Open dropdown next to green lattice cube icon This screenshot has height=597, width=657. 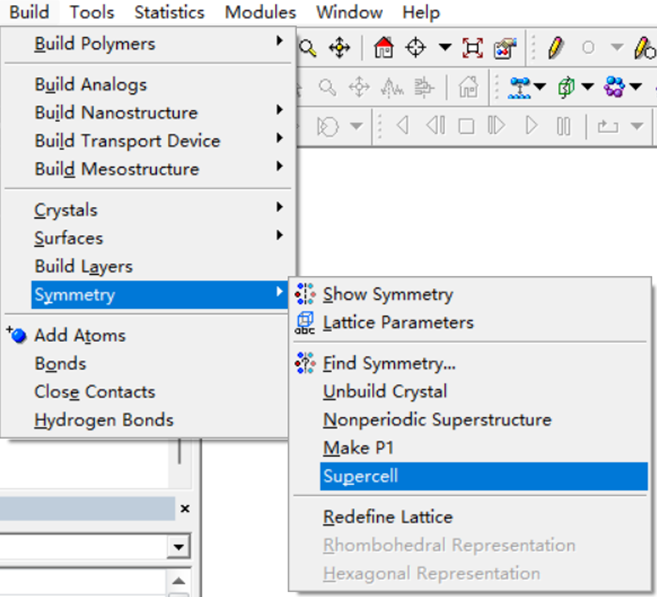(588, 87)
